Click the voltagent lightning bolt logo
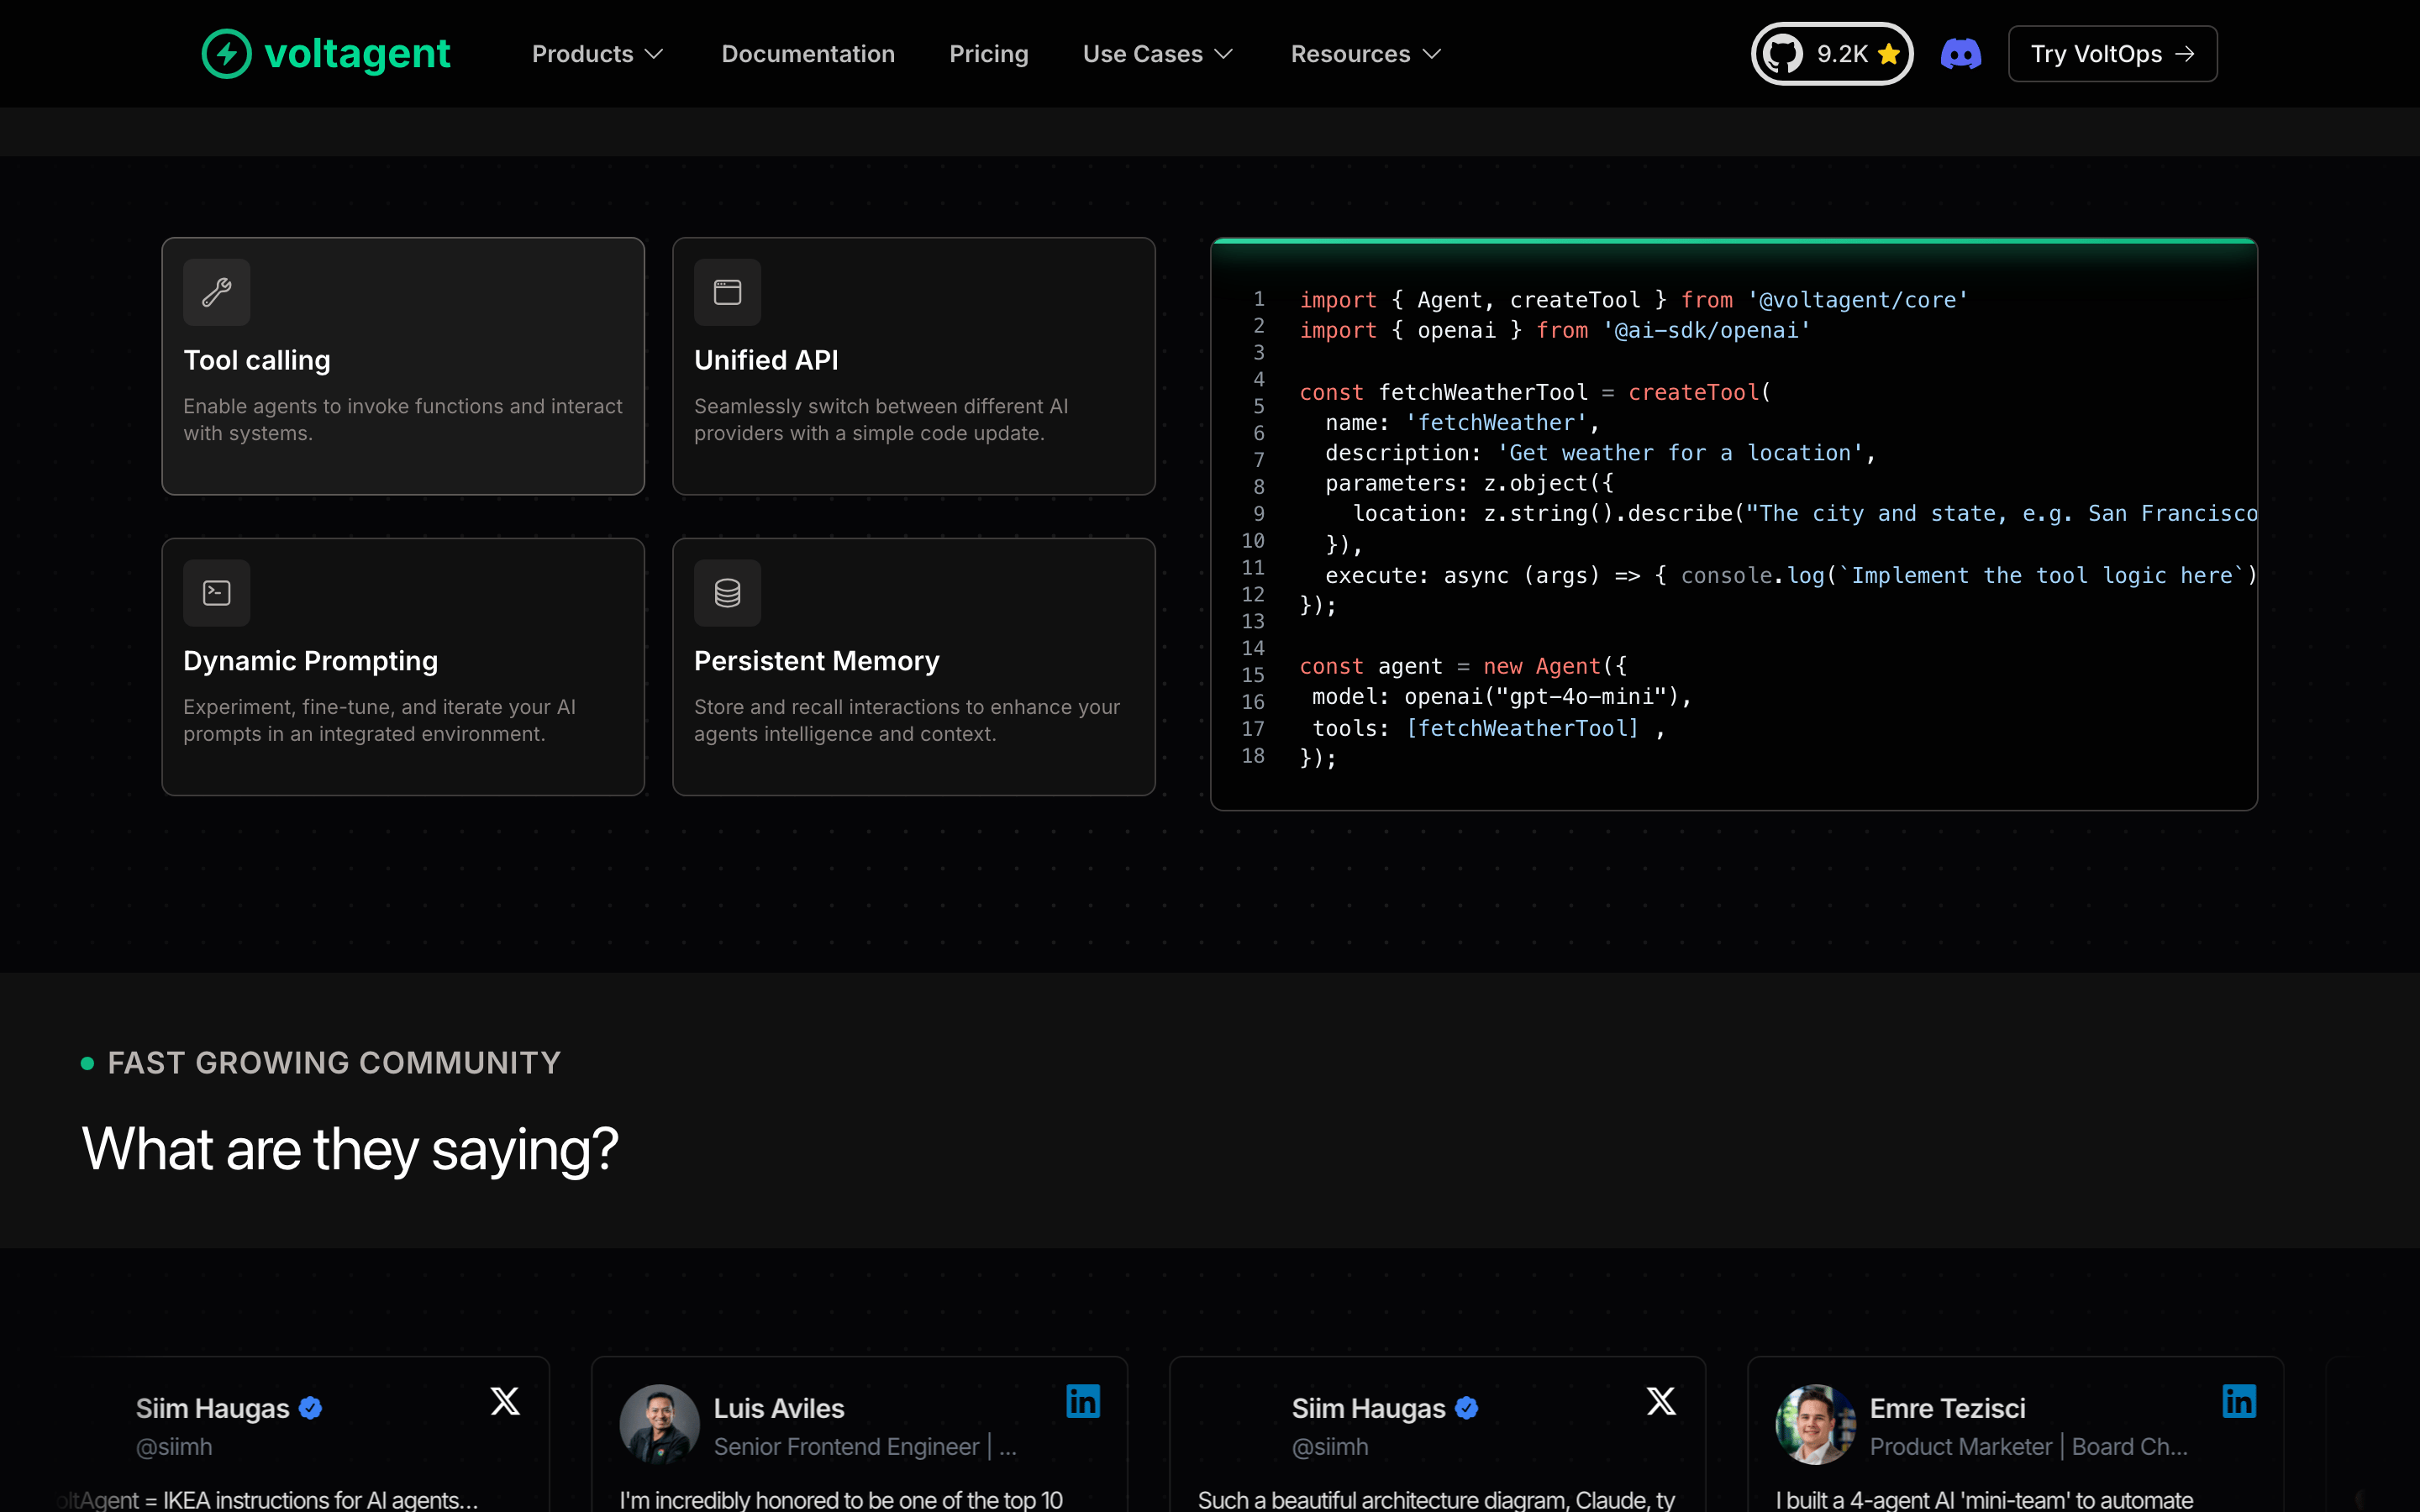The width and height of the screenshot is (2420, 1512). coord(226,53)
